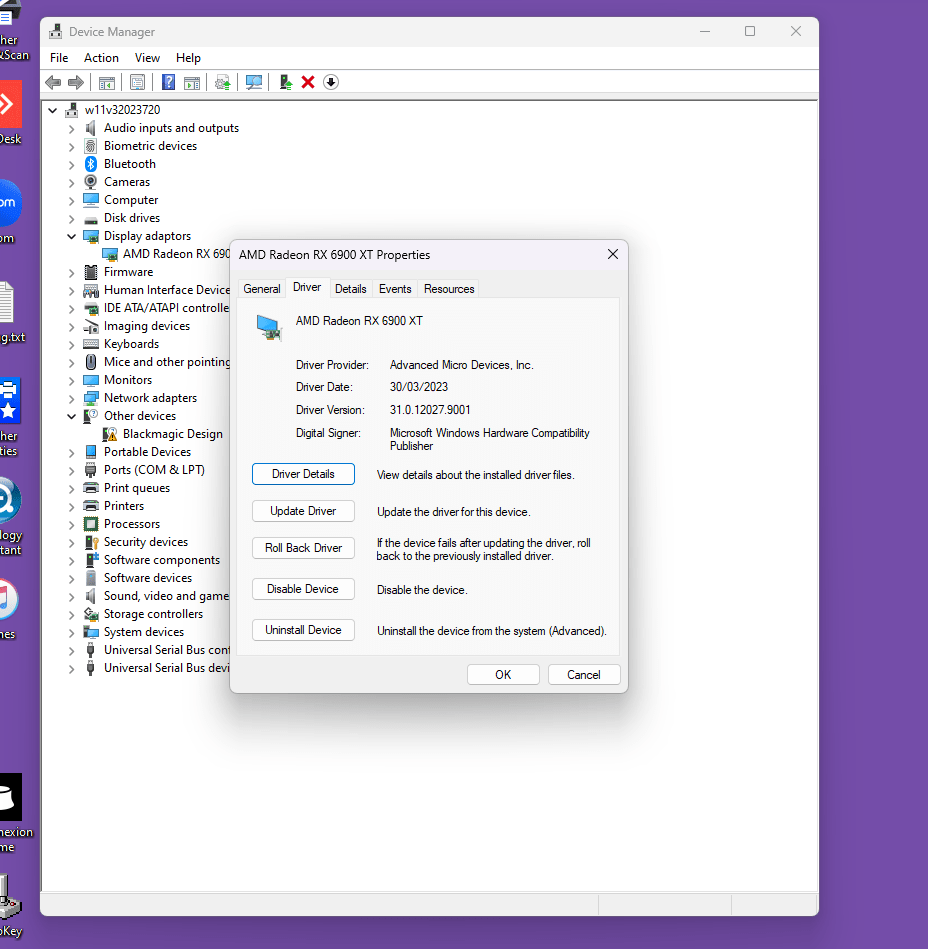The image size is (928, 949).
Task: Click the Keyboards icon in the tree
Action: pyautogui.click(x=91, y=344)
